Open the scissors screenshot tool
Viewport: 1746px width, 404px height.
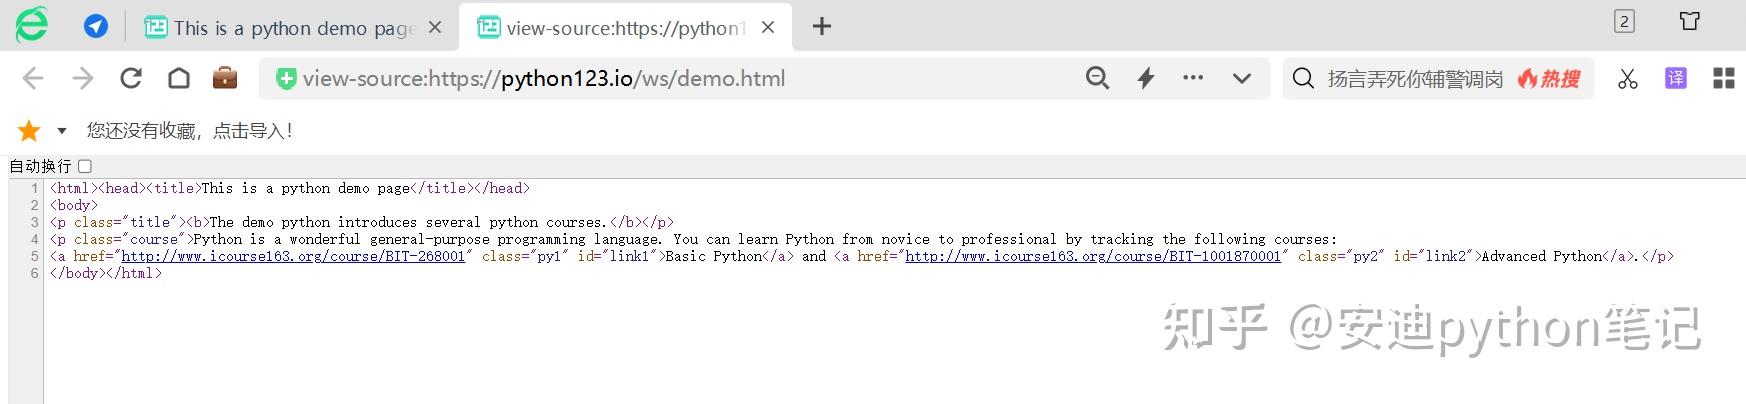(1628, 79)
